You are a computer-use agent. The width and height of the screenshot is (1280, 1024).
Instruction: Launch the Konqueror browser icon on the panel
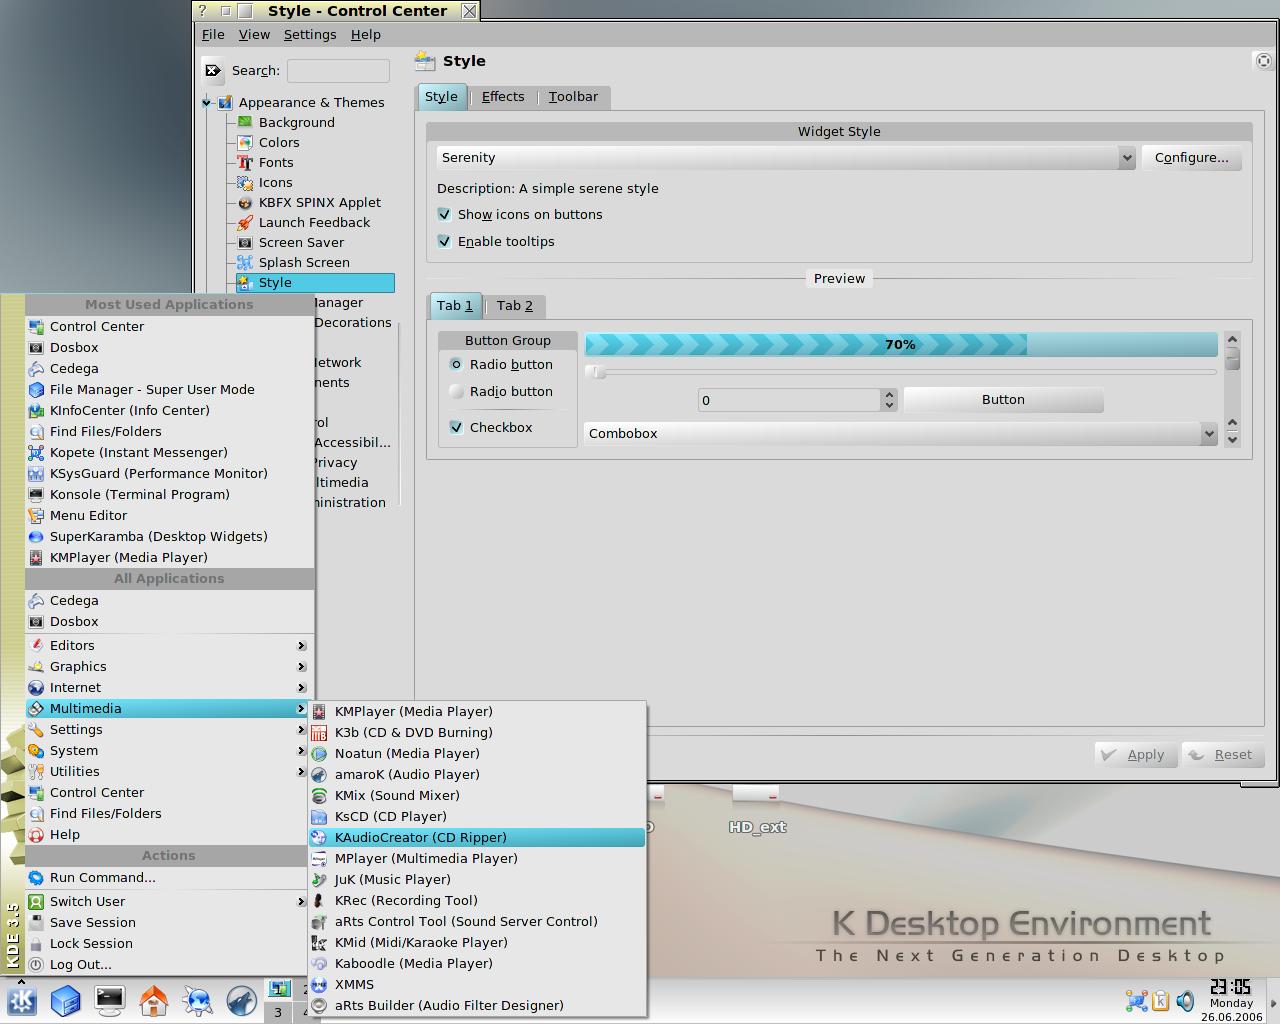pos(198,1000)
